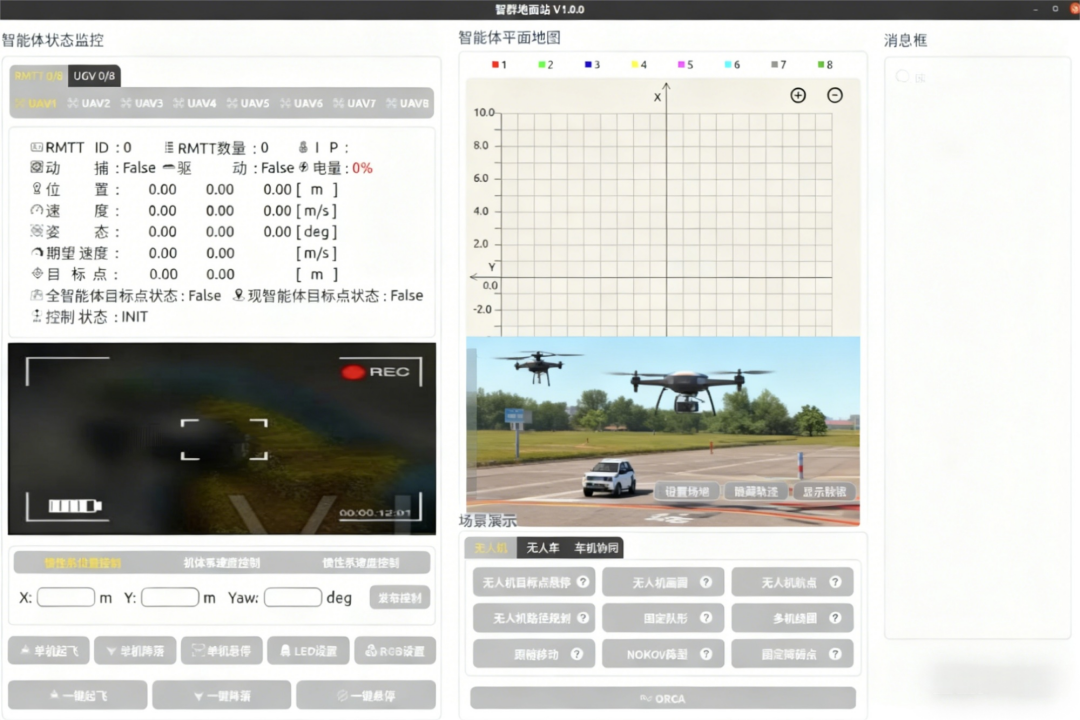Click question mark next to 多机绕圈
Viewport: 1080px width, 720px height.
[835, 618]
